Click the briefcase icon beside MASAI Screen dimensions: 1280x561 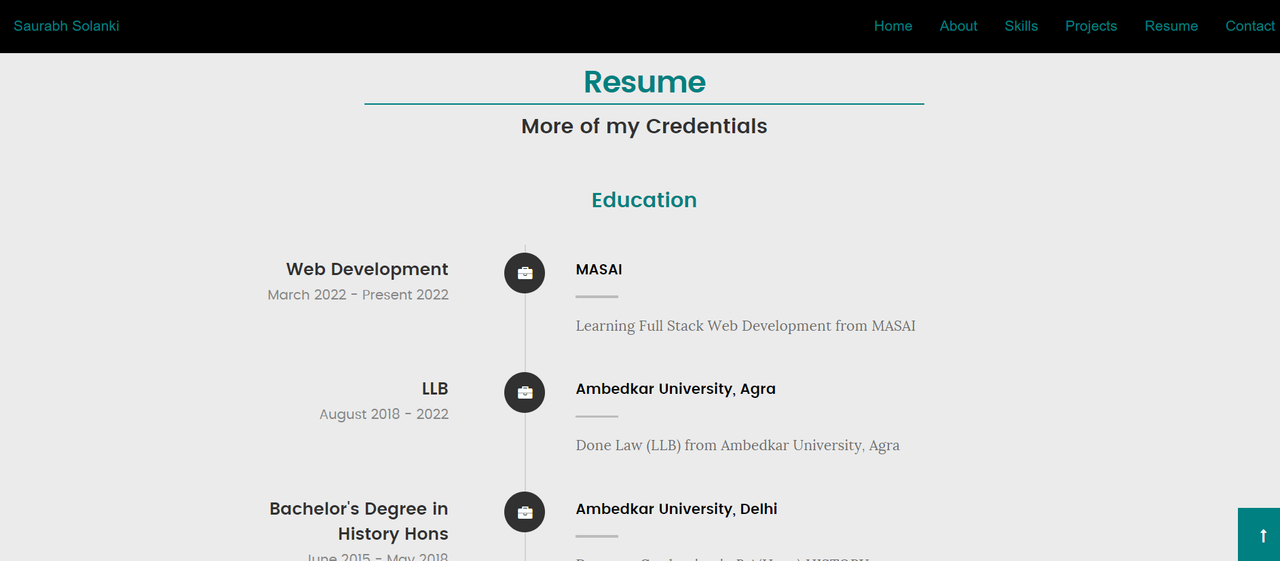(x=524, y=273)
